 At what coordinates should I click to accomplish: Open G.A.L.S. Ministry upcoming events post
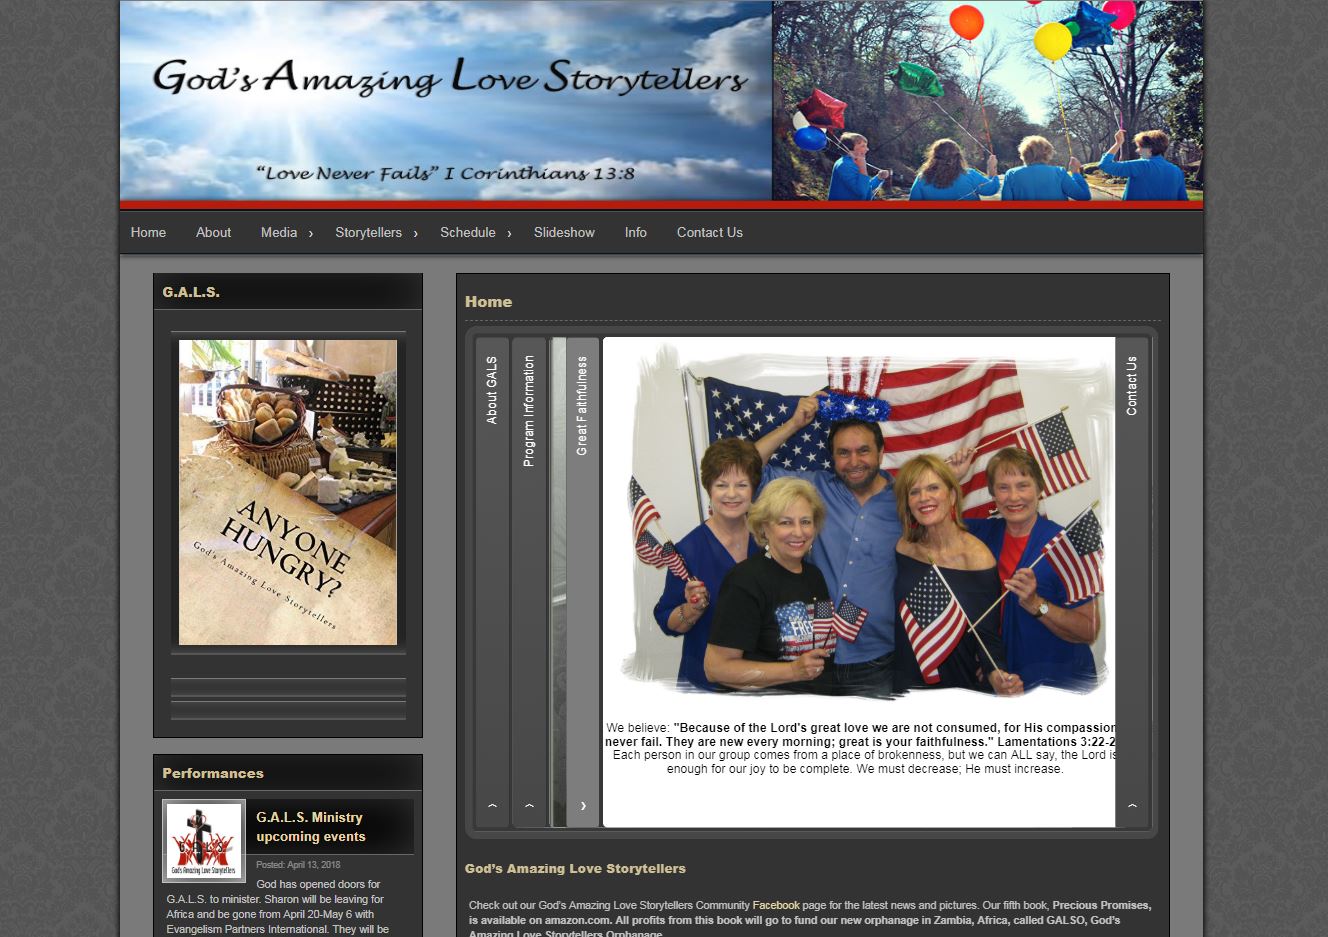point(310,827)
